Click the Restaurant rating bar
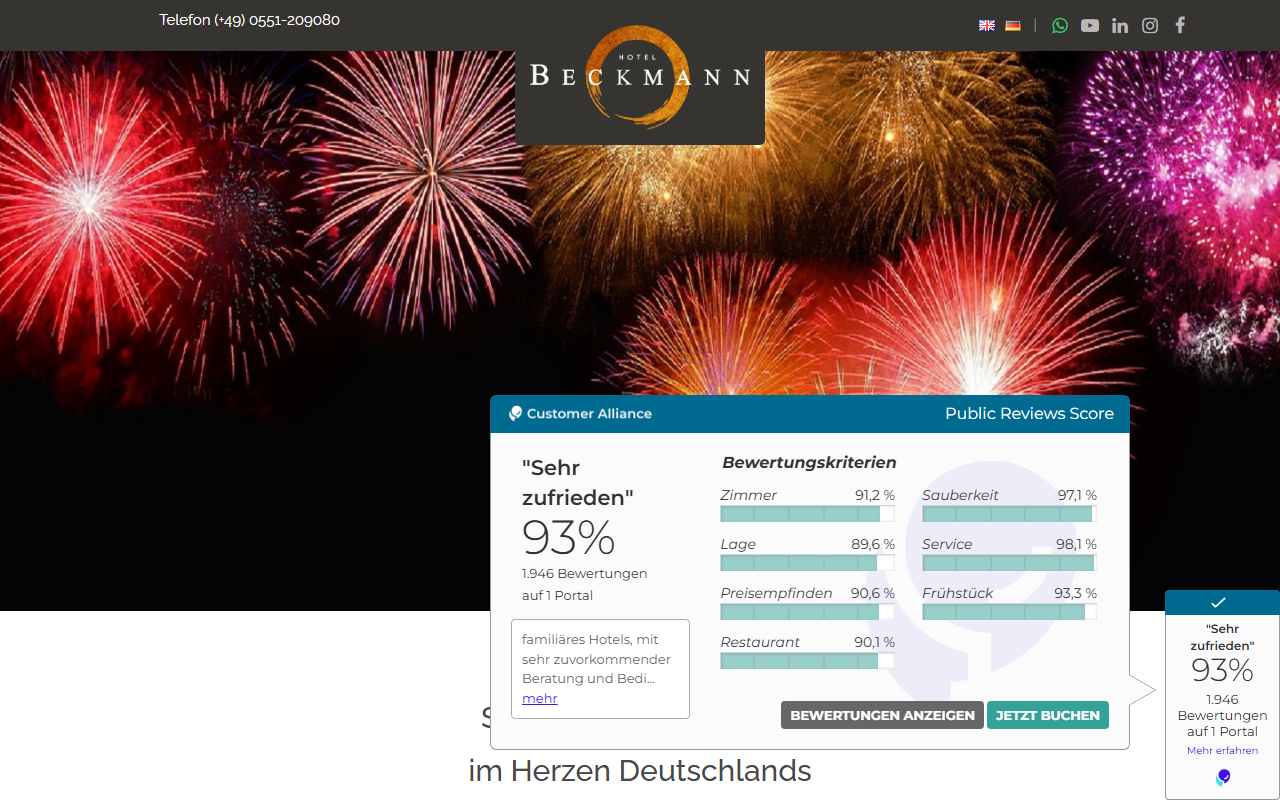 coord(807,661)
